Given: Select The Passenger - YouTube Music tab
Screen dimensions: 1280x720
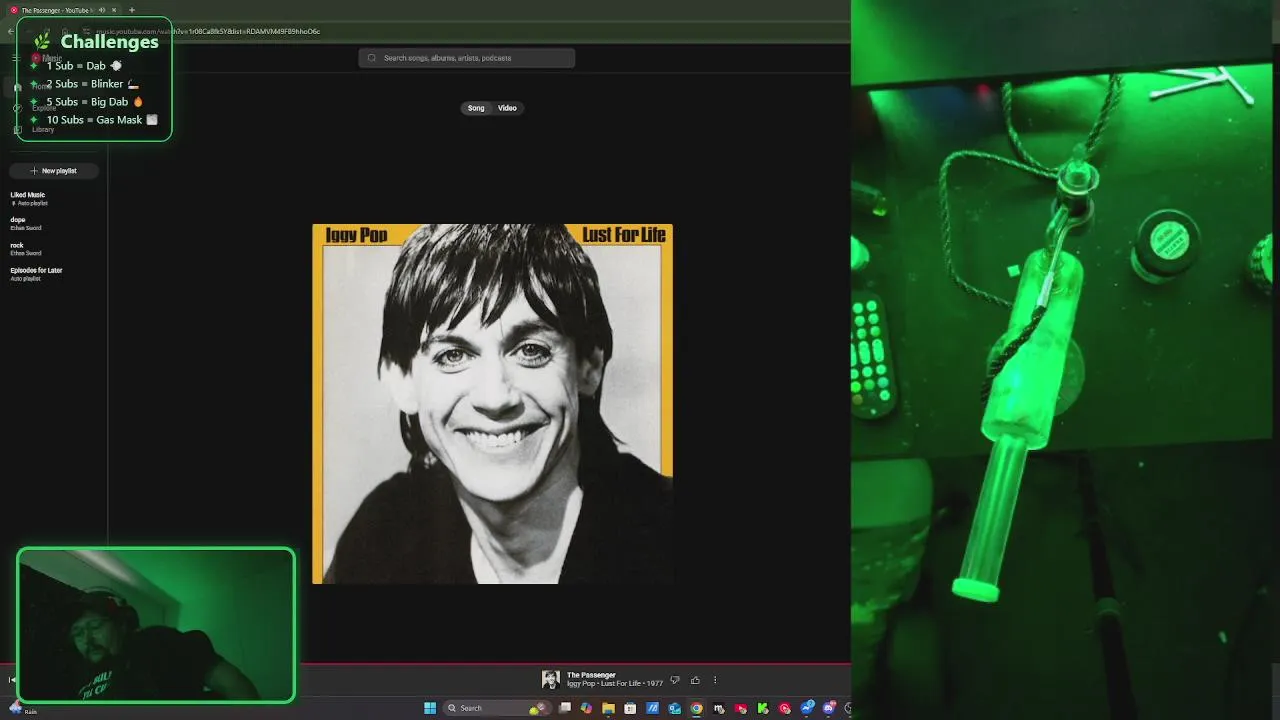Looking at the screenshot, I should click(x=62, y=10).
